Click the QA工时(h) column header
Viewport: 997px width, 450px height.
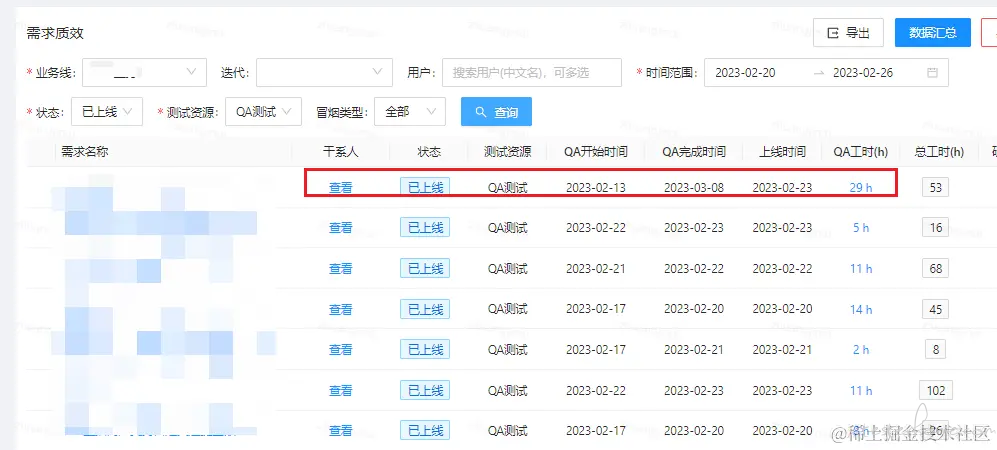click(861, 151)
